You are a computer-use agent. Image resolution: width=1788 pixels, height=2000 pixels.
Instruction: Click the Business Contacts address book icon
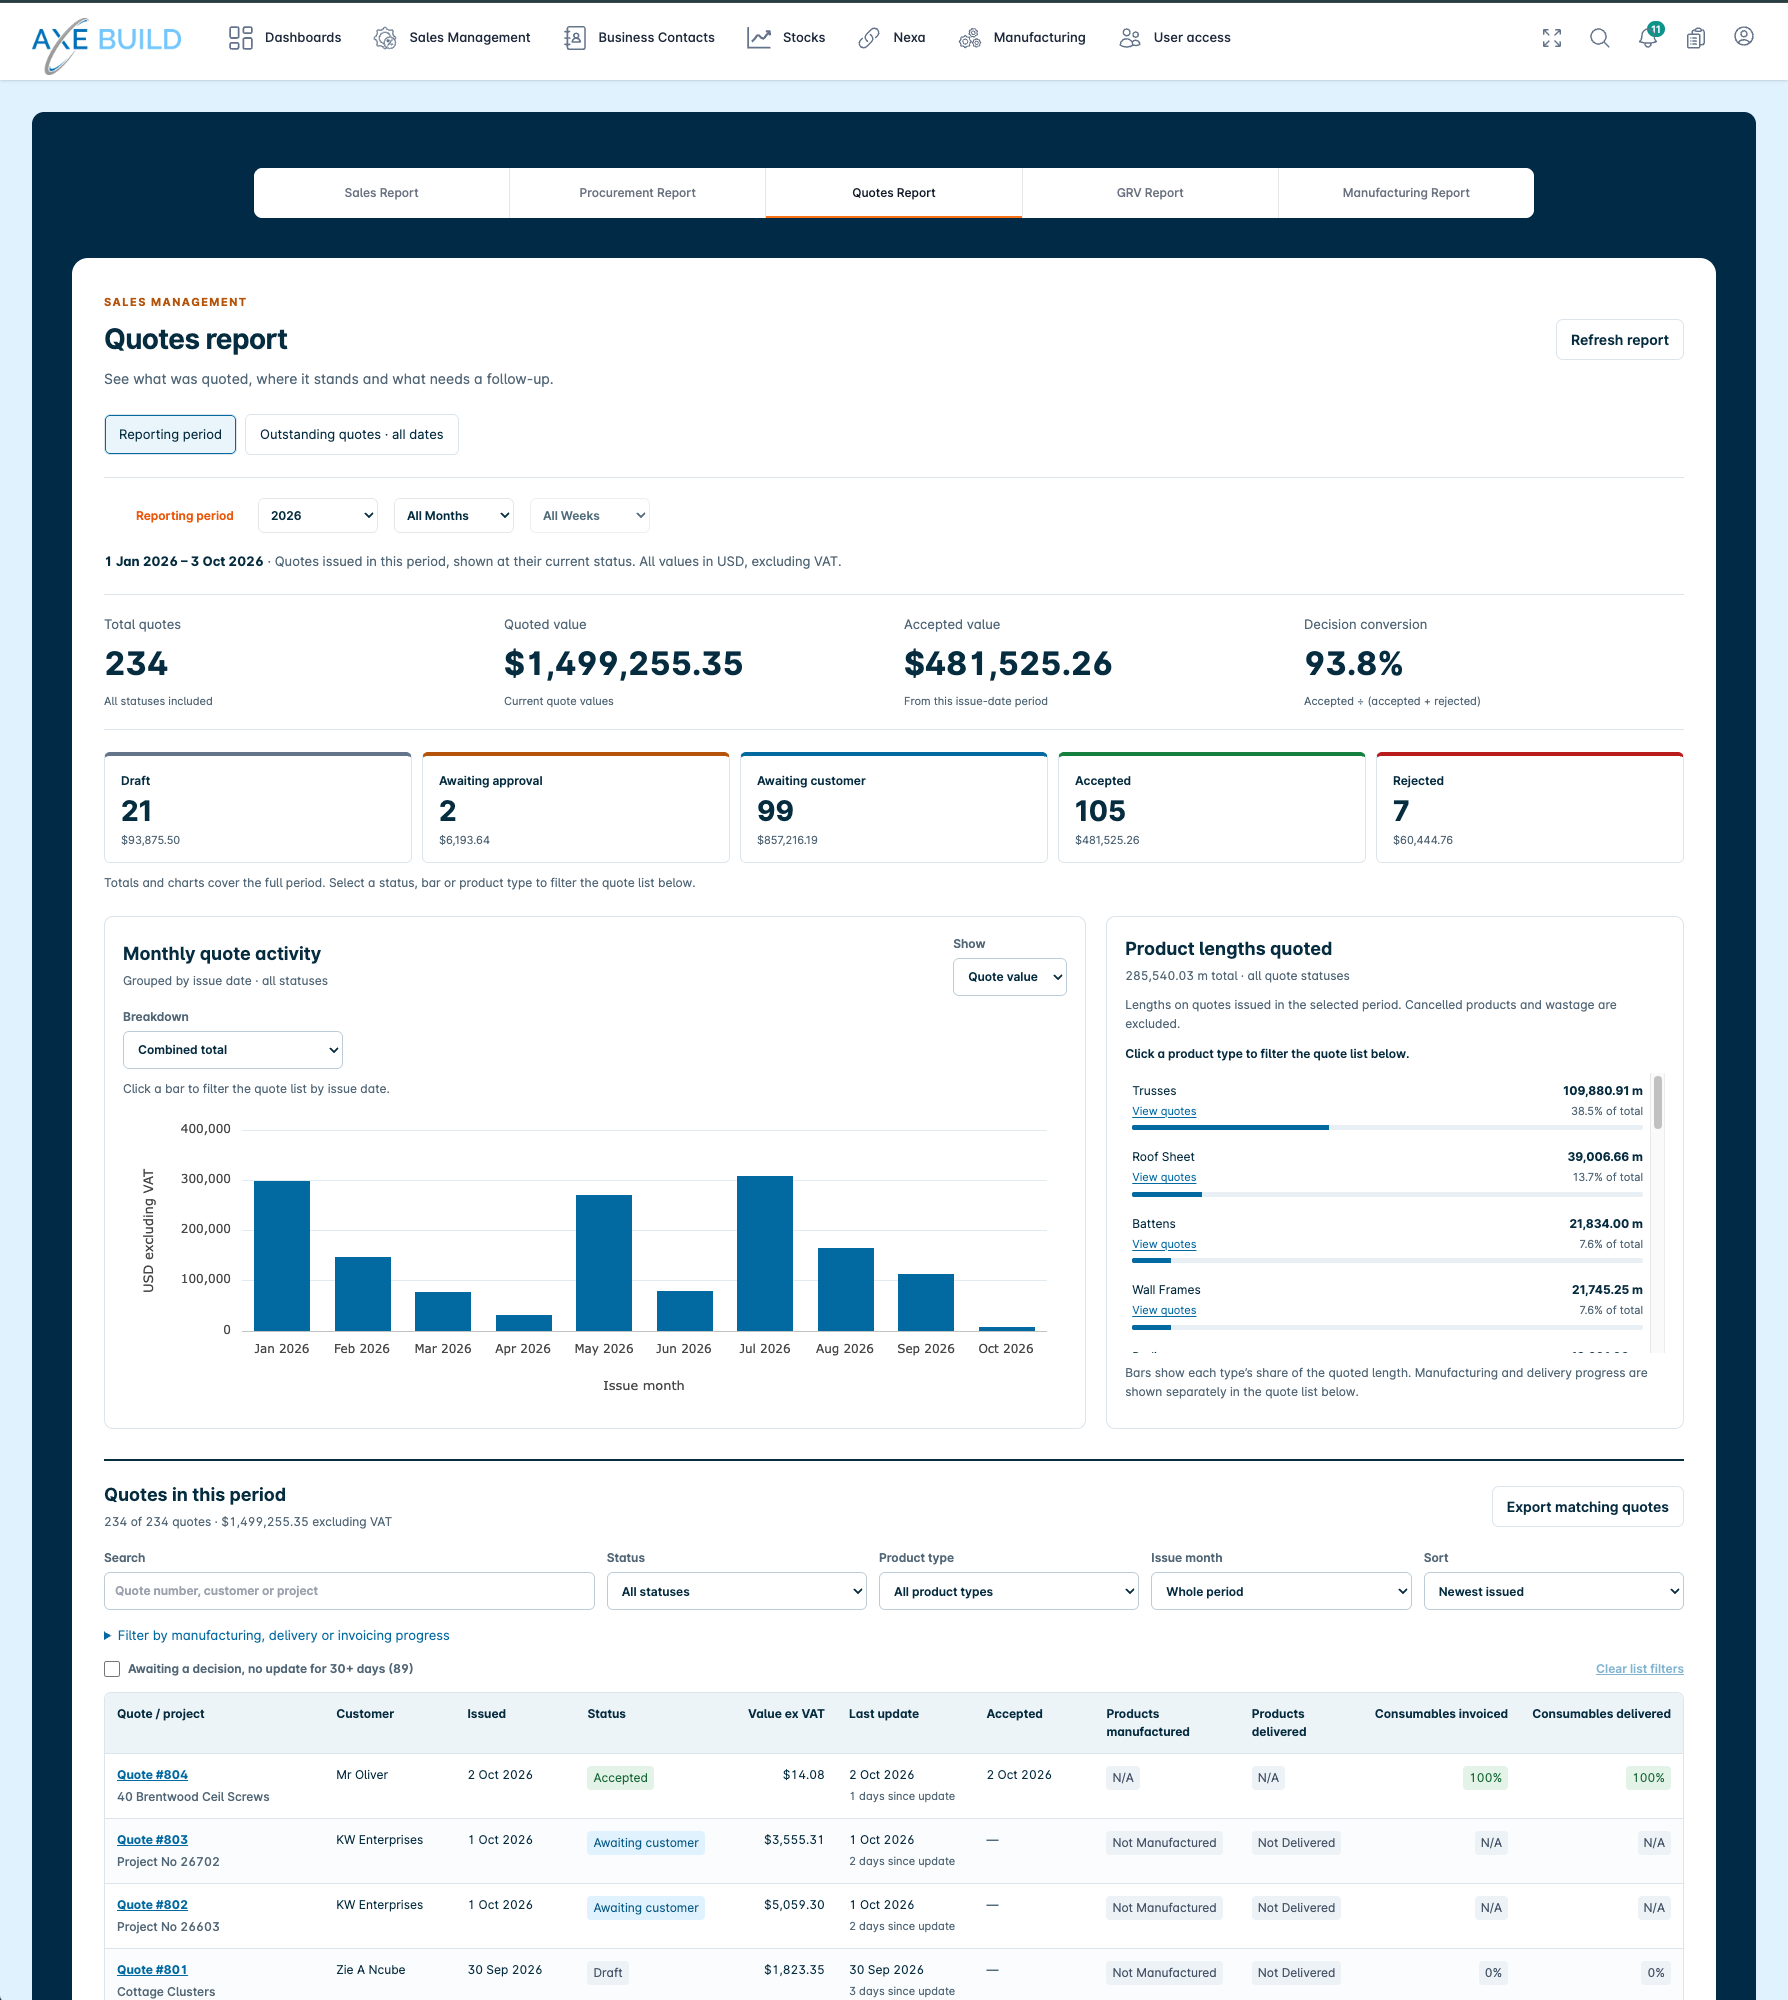574,38
